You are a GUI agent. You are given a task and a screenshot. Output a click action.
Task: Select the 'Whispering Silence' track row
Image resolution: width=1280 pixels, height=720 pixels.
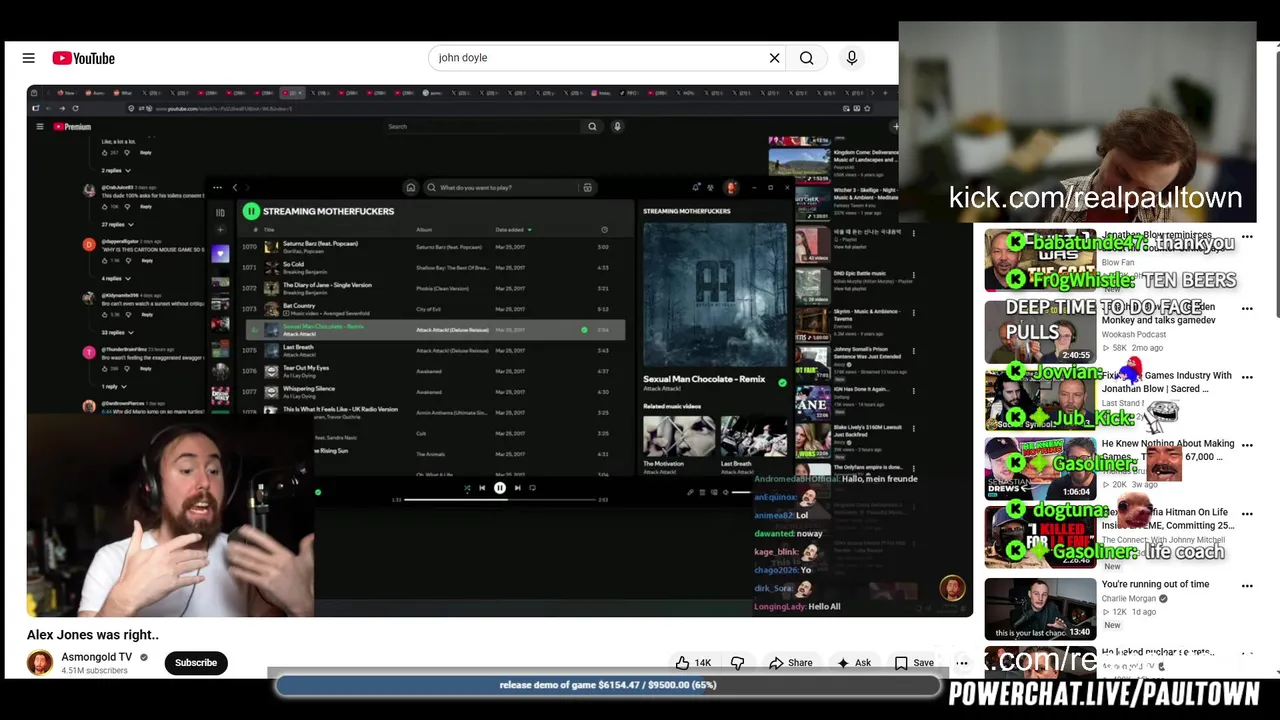pos(434,392)
